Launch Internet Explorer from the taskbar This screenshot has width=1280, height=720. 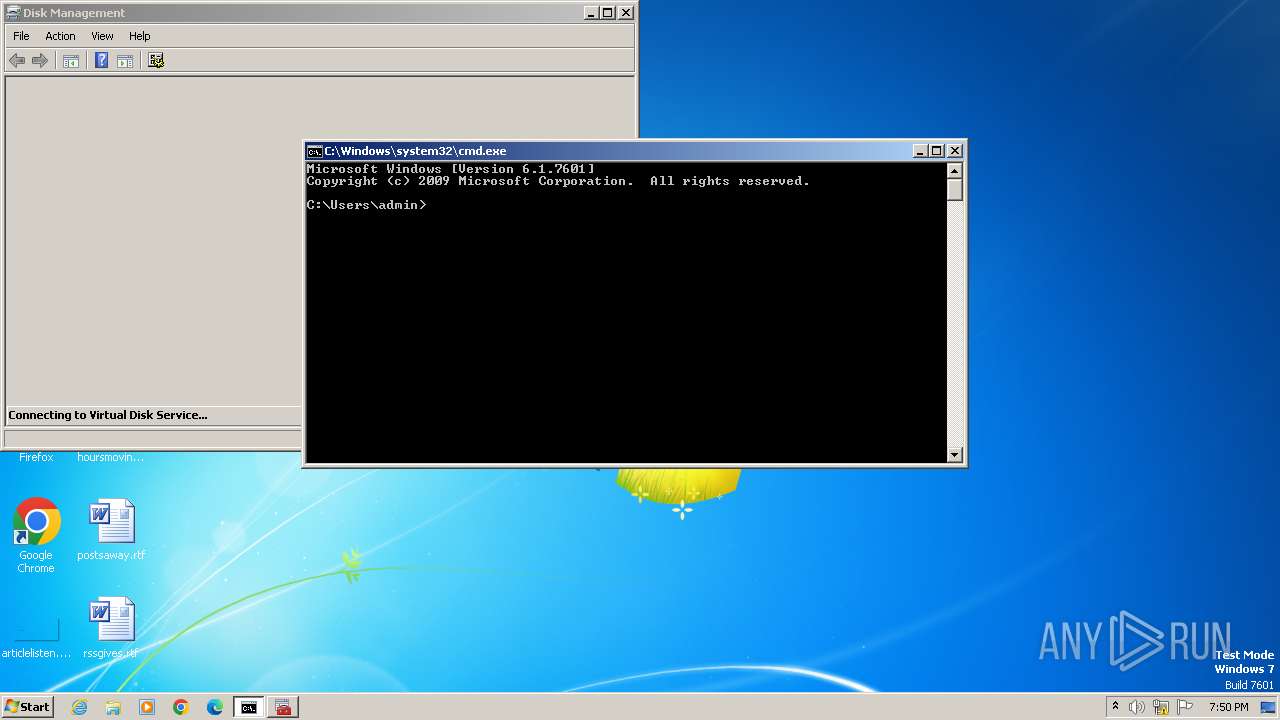[x=80, y=707]
